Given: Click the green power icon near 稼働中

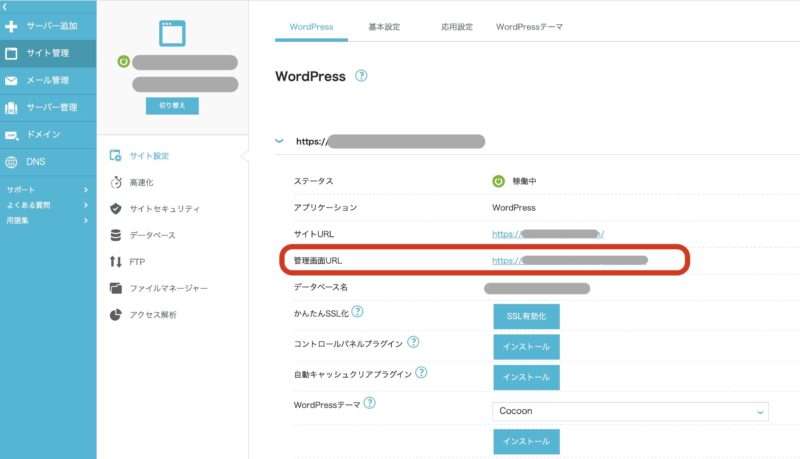Looking at the screenshot, I should pyautogui.click(x=498, y=181).
